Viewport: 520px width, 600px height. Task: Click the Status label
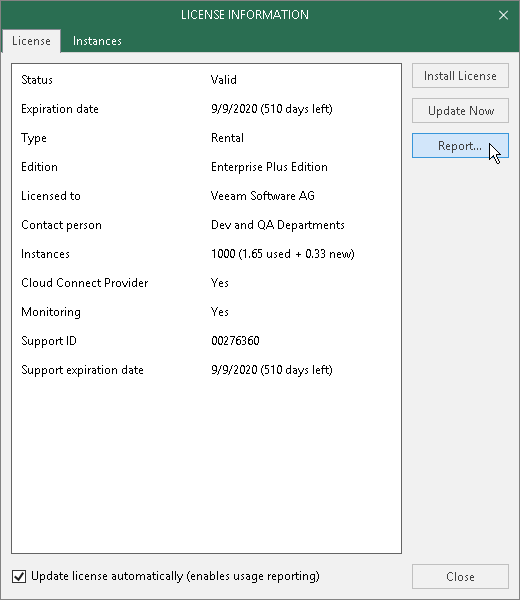point(37,80)
